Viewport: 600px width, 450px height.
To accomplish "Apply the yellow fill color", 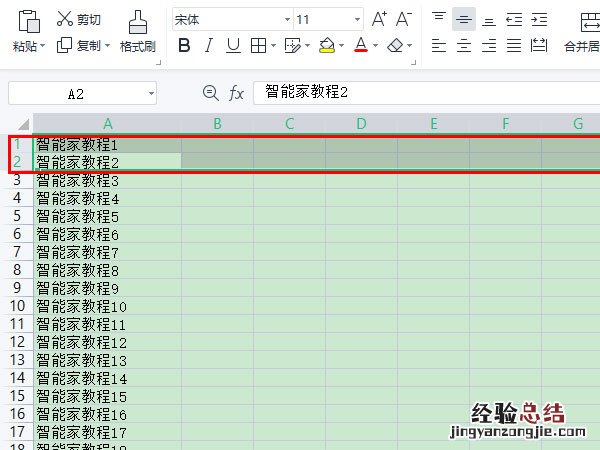I will (x=326, y=45).
